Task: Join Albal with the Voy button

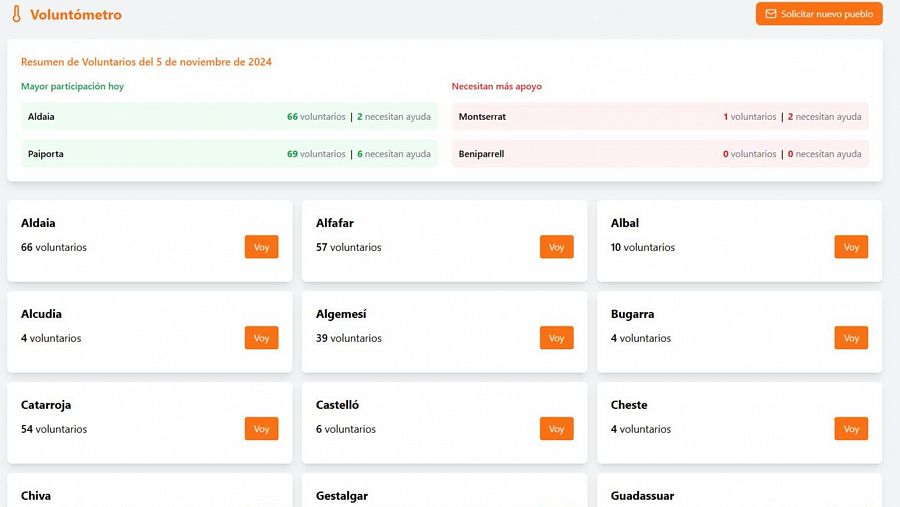Action: tap(851, 247)
